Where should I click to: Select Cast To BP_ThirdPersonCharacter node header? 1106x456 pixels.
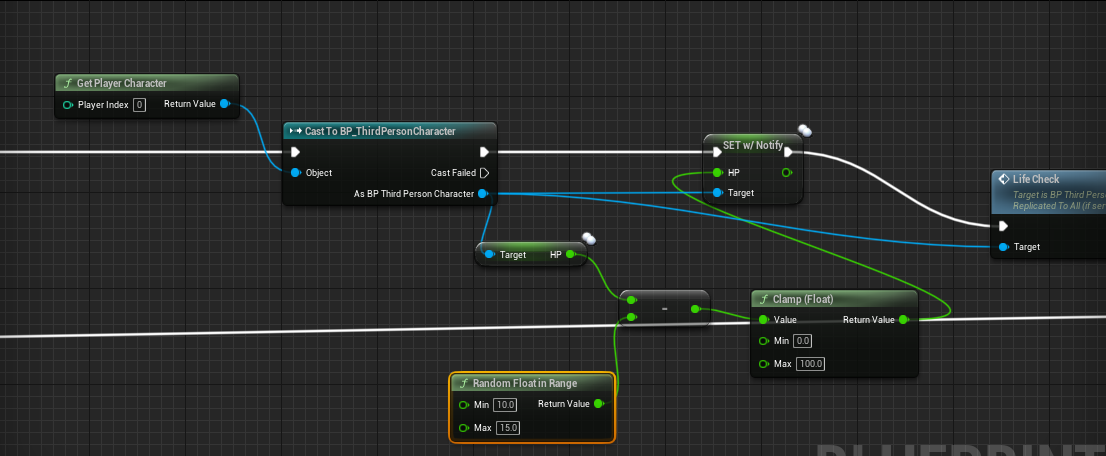pos(389,131)
